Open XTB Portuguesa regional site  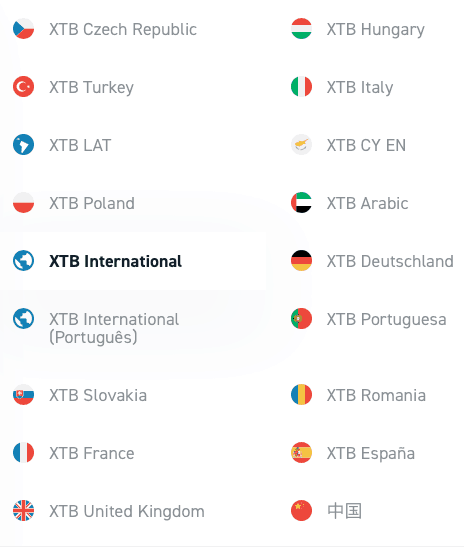tap(386, 319)
